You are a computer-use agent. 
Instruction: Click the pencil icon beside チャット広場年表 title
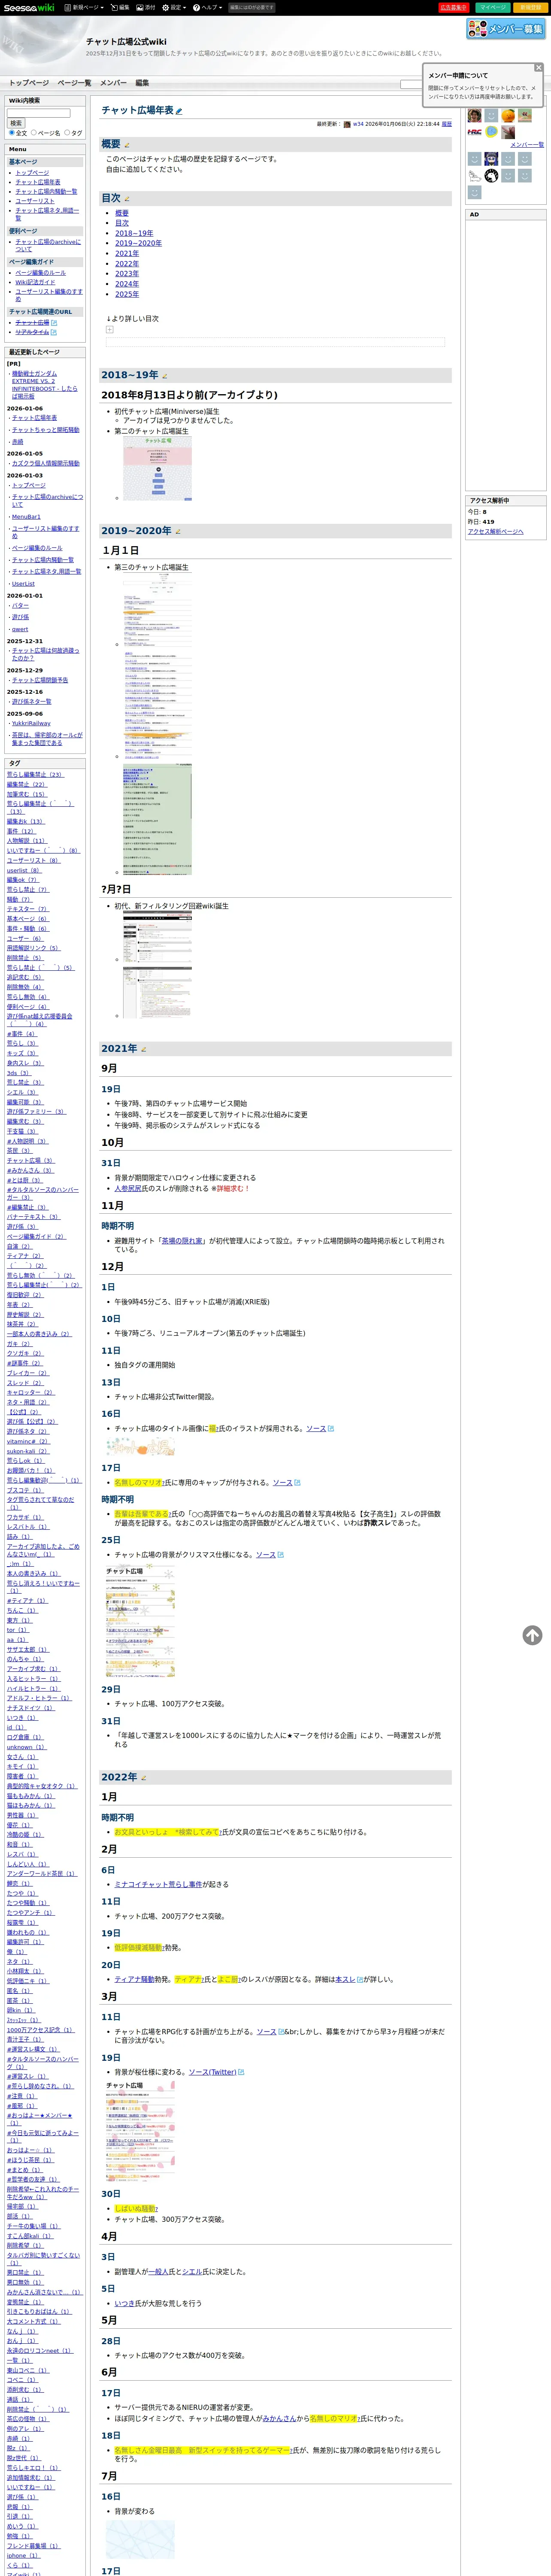[x=179, y=111]
